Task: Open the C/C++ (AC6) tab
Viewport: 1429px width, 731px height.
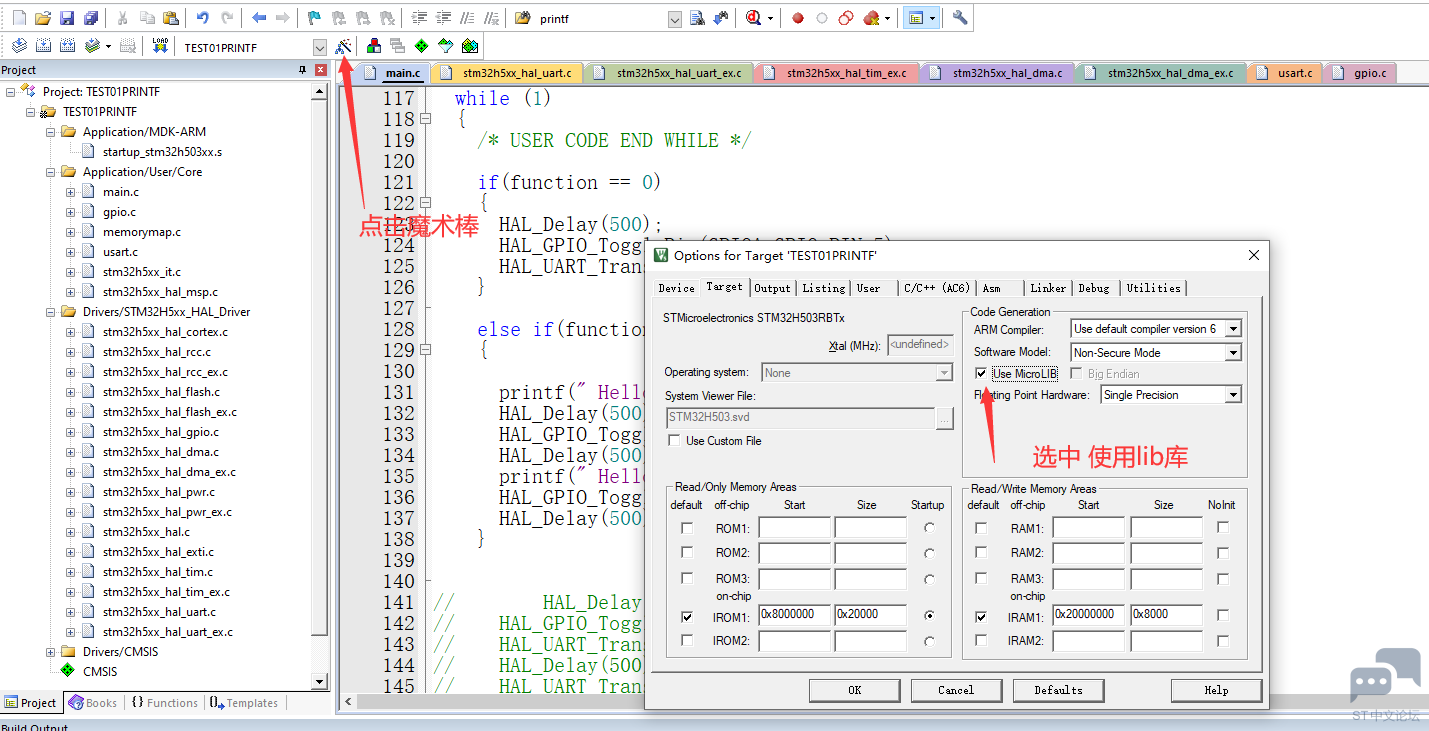Action: (x=937, y=288)
